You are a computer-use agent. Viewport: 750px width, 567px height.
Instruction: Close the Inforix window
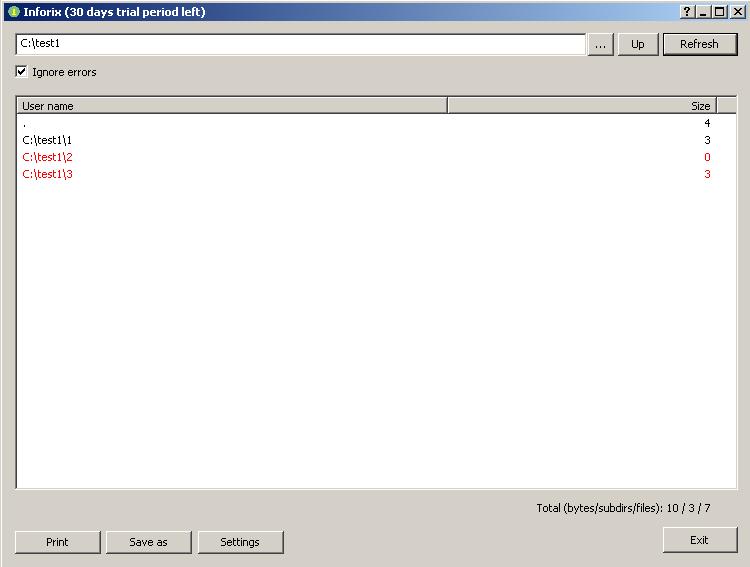(736, 12)
